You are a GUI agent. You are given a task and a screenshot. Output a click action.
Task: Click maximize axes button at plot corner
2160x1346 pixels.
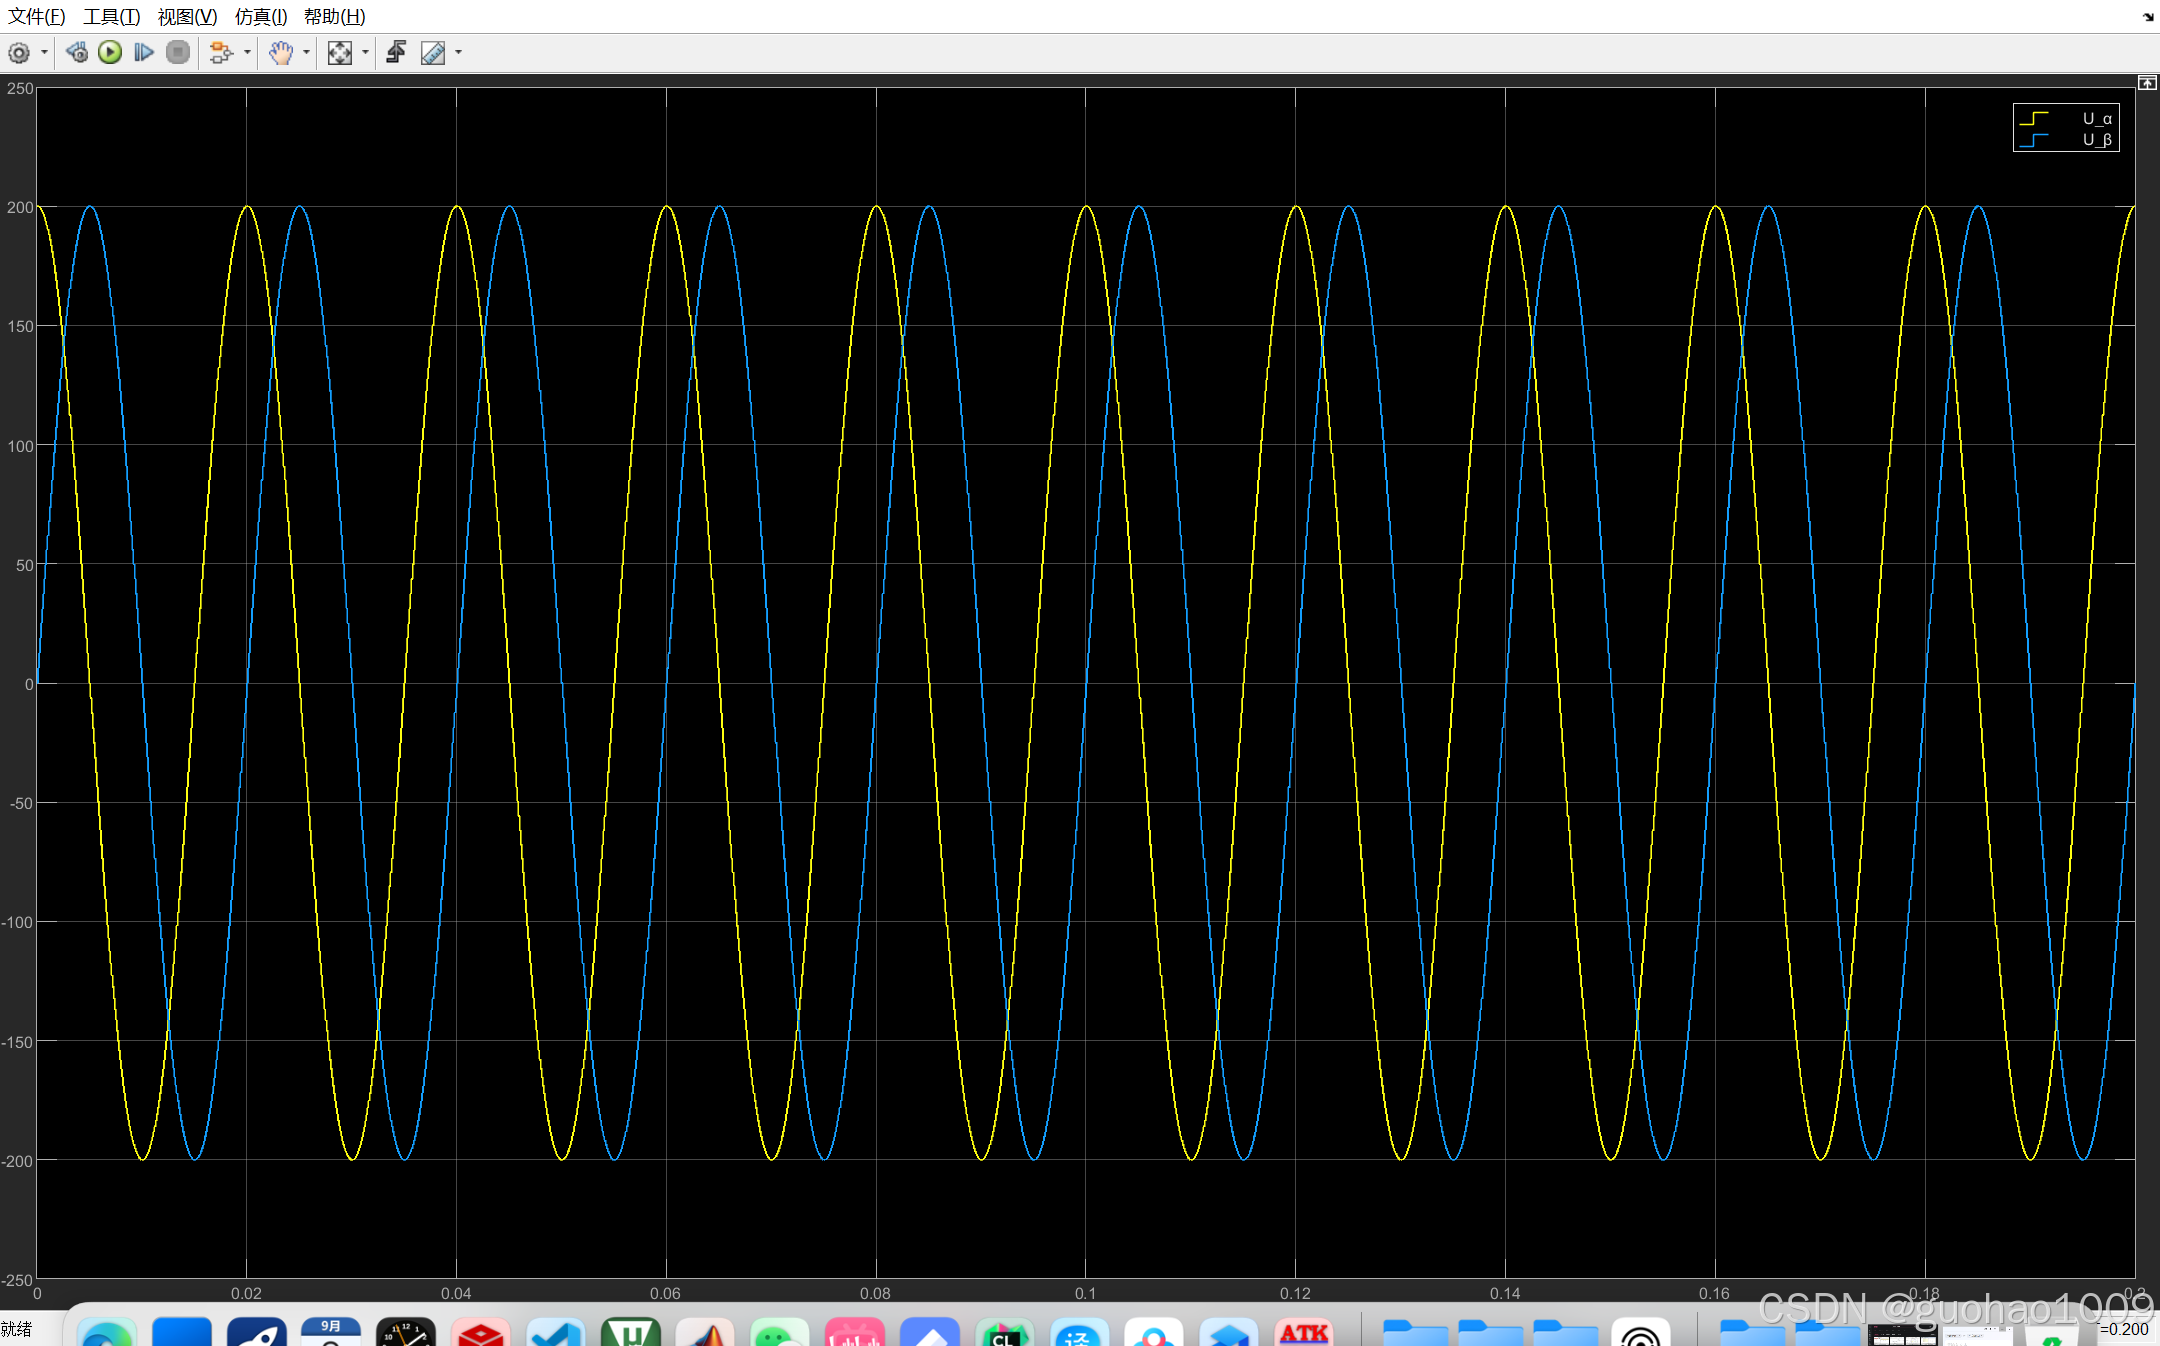pyautogui.click(x=2147, y=83)
